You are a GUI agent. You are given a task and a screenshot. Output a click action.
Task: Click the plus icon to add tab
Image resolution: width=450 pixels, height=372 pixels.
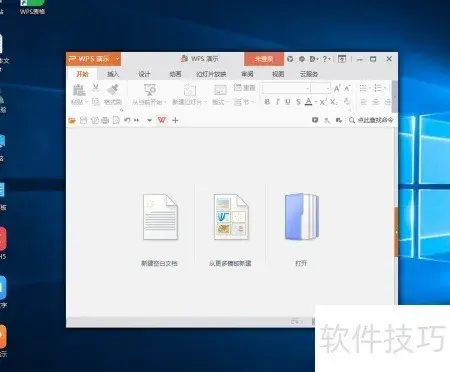coord(175,120)
